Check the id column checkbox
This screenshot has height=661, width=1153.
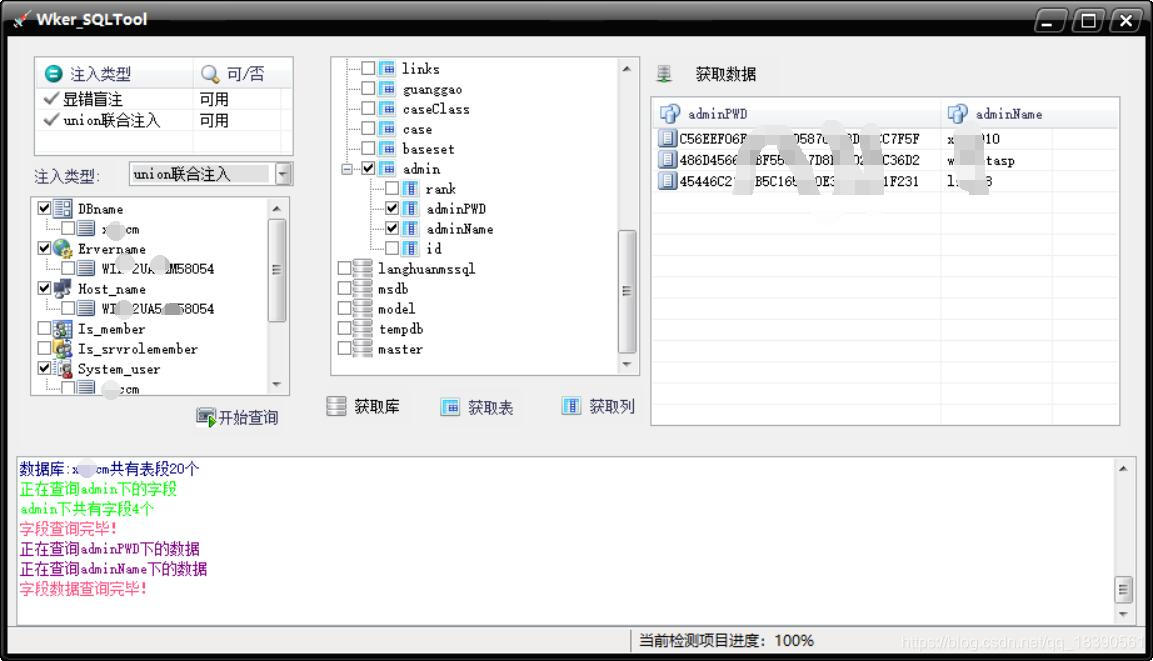point(392,248)
